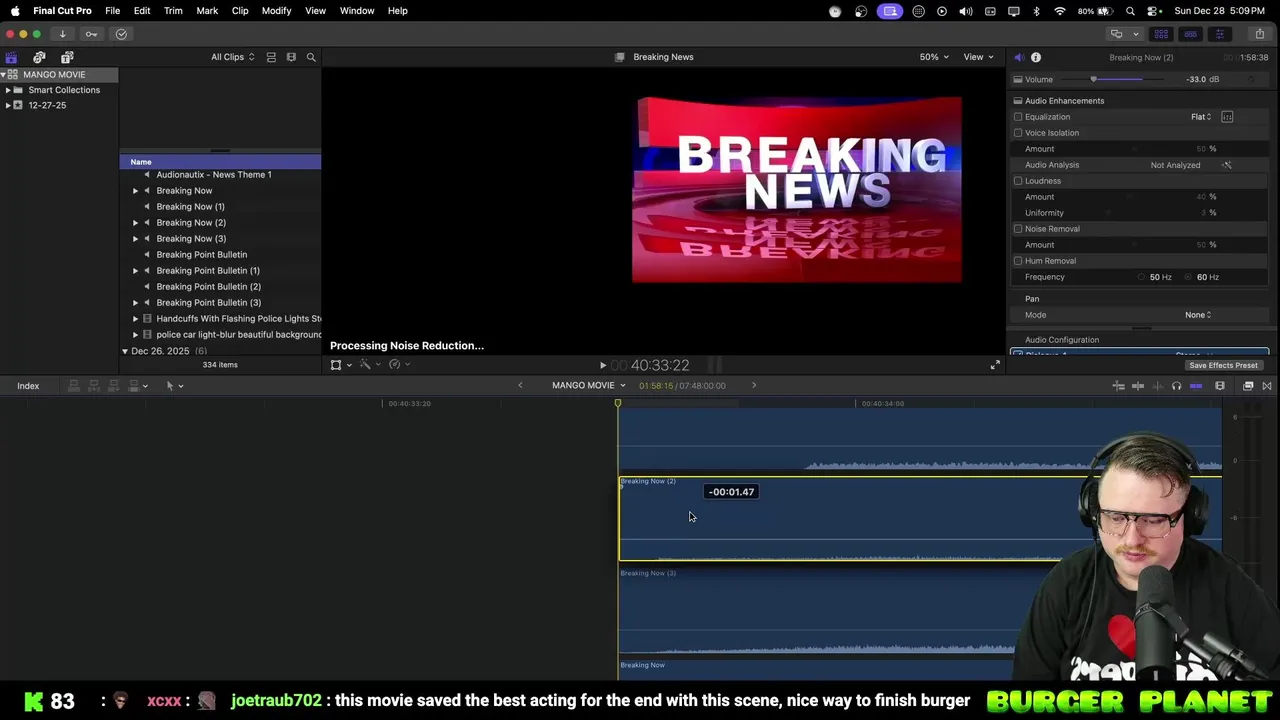1280x720 pixels.
Task: Expand the Smart Collections folder
Action: click(x=8, y=90)
